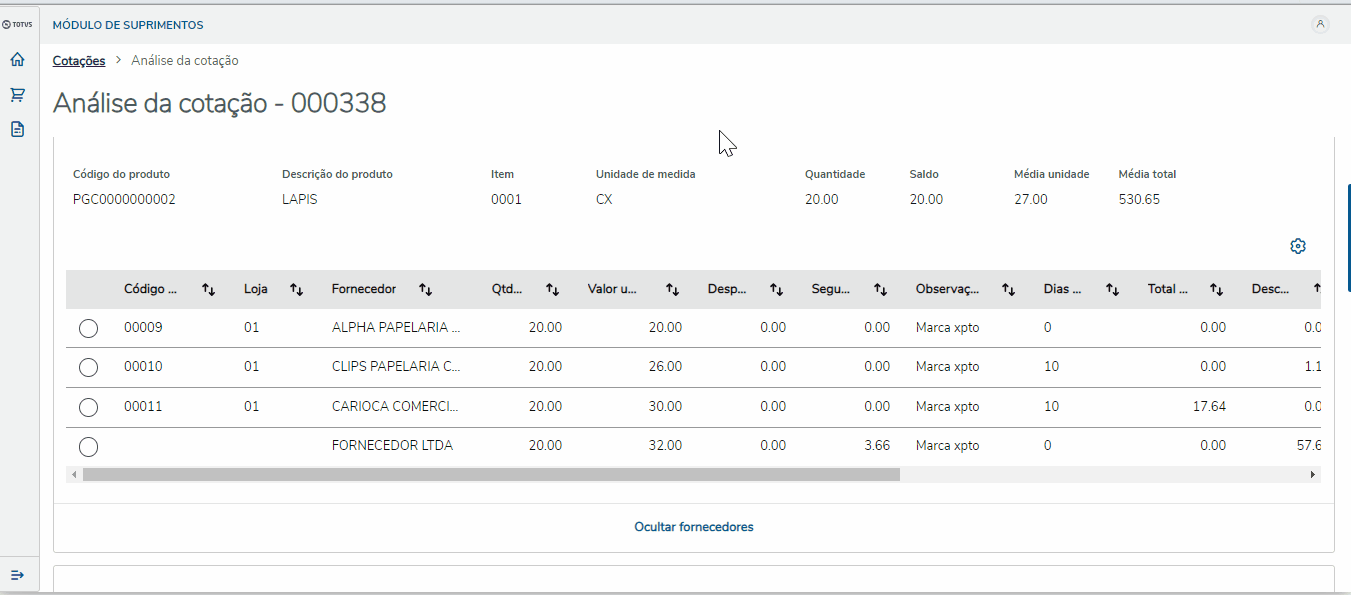
Task: Click the horizontal scrollbar thumb of the table
Action: click(x=490, y=475)
